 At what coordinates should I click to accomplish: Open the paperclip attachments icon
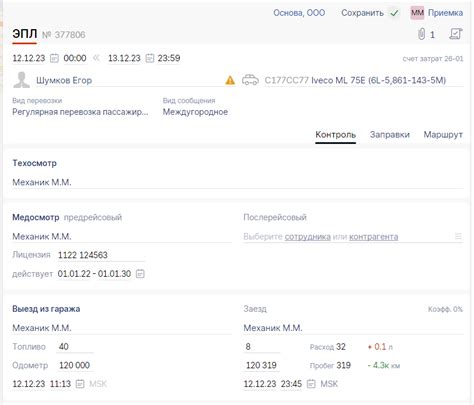point(422,34)
